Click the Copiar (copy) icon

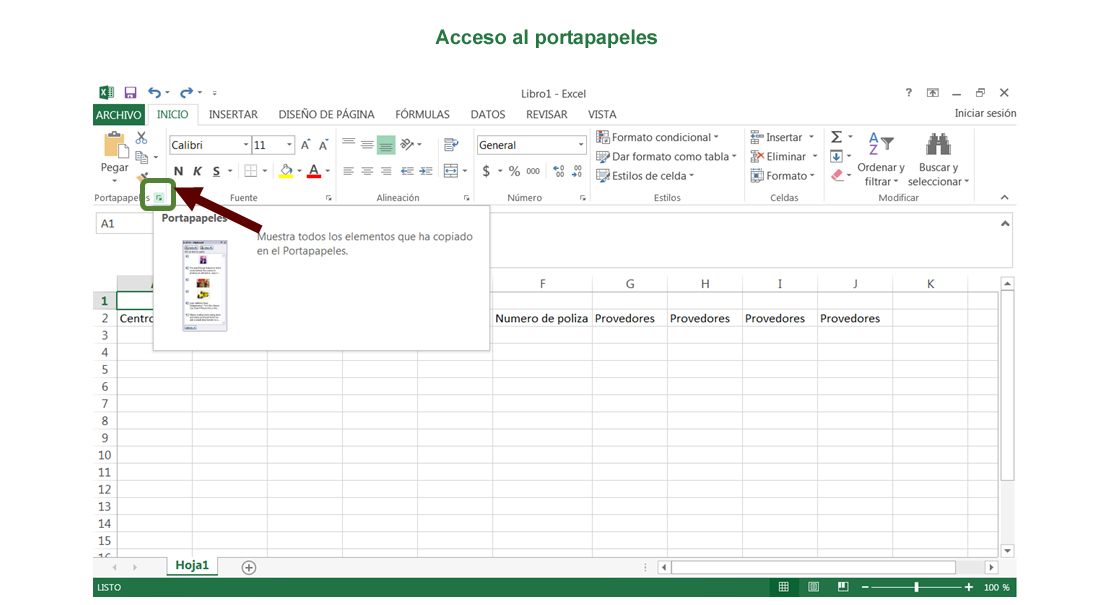pos(141,157)
